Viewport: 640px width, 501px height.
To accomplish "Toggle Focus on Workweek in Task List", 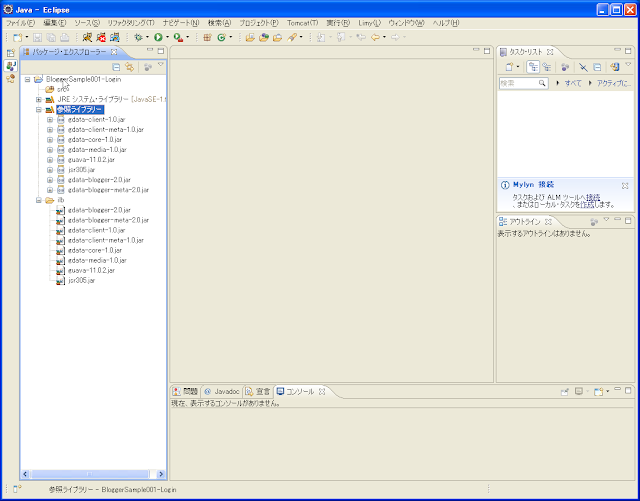I will pos(565,67).
